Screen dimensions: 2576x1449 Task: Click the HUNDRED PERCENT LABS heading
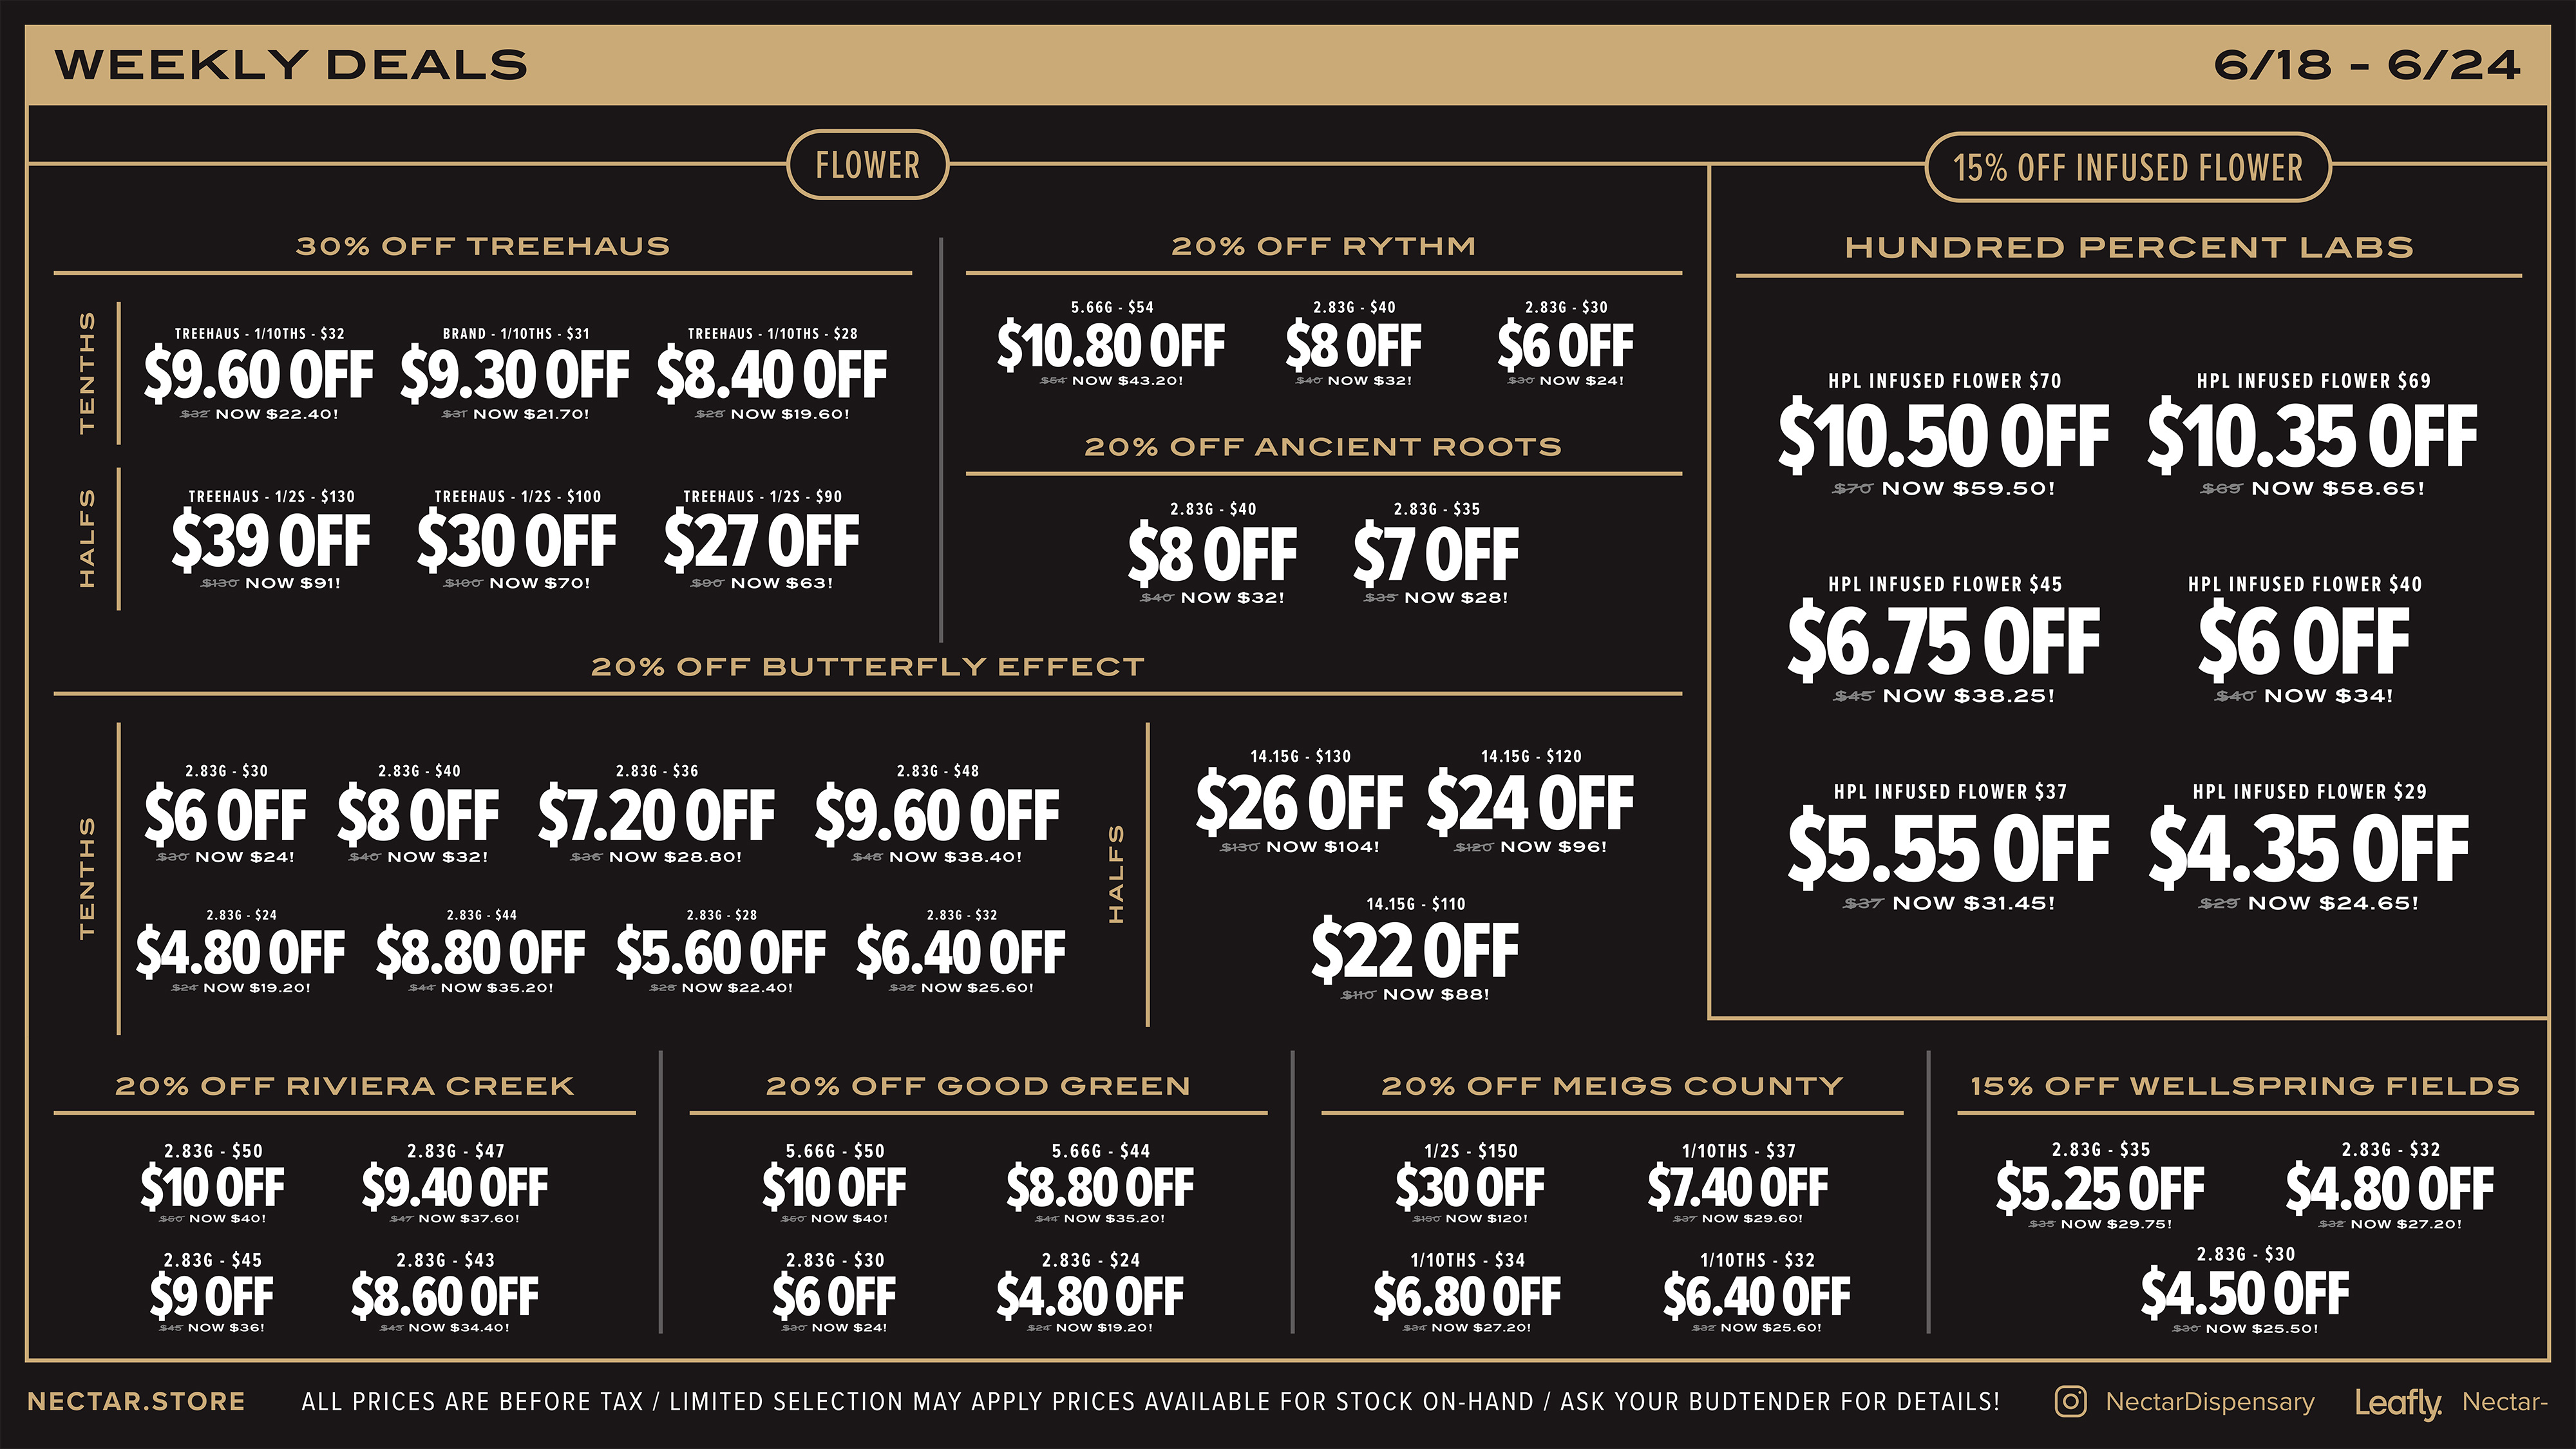[x=2129, y=247]
